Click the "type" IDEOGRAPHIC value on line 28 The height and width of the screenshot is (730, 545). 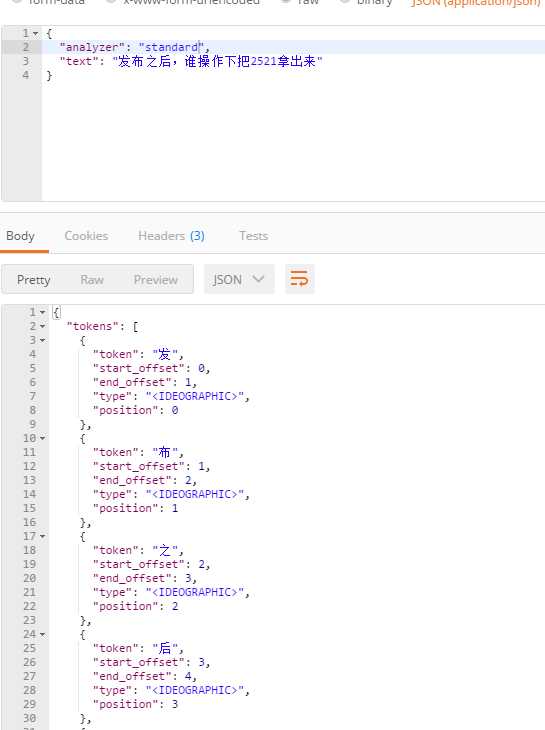click(x=195, y=690)
